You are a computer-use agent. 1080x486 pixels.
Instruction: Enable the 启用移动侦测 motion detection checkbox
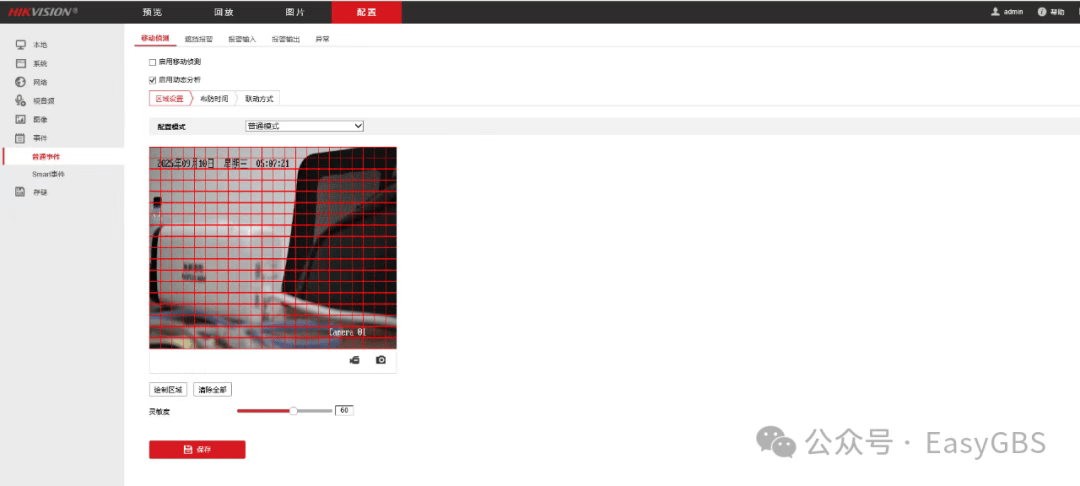point(153,62)
